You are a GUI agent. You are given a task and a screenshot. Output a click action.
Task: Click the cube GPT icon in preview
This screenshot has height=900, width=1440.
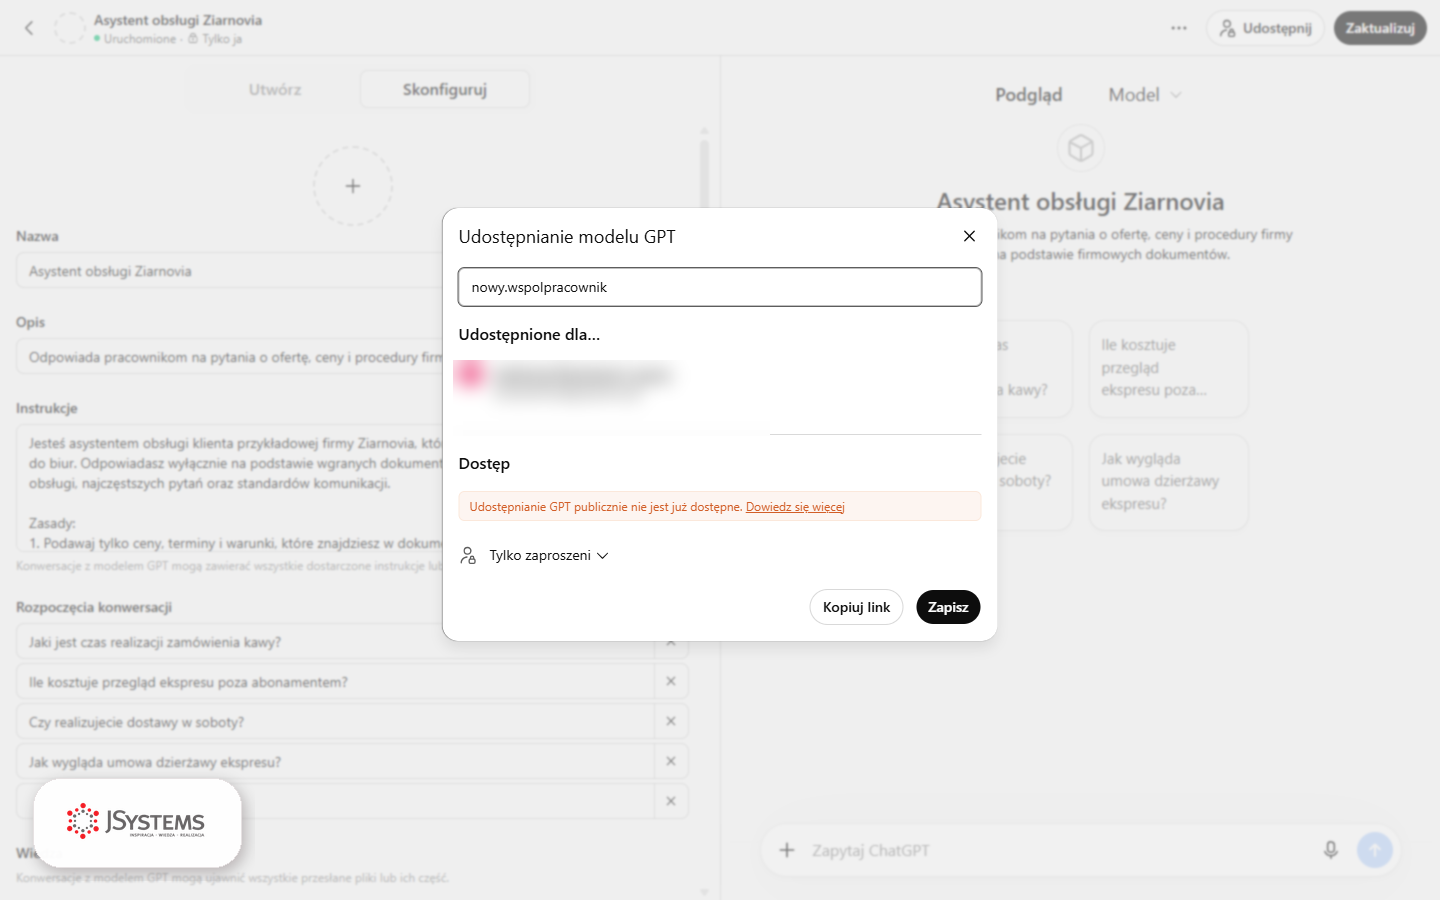[1081, 148]
